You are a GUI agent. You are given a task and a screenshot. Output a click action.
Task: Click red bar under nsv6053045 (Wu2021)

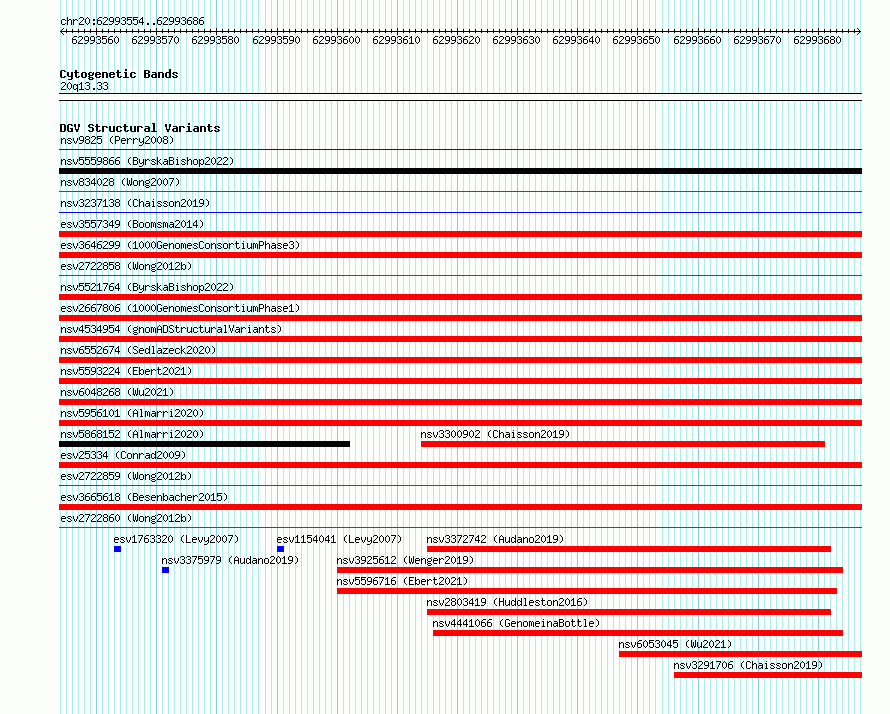coord(740,654)
